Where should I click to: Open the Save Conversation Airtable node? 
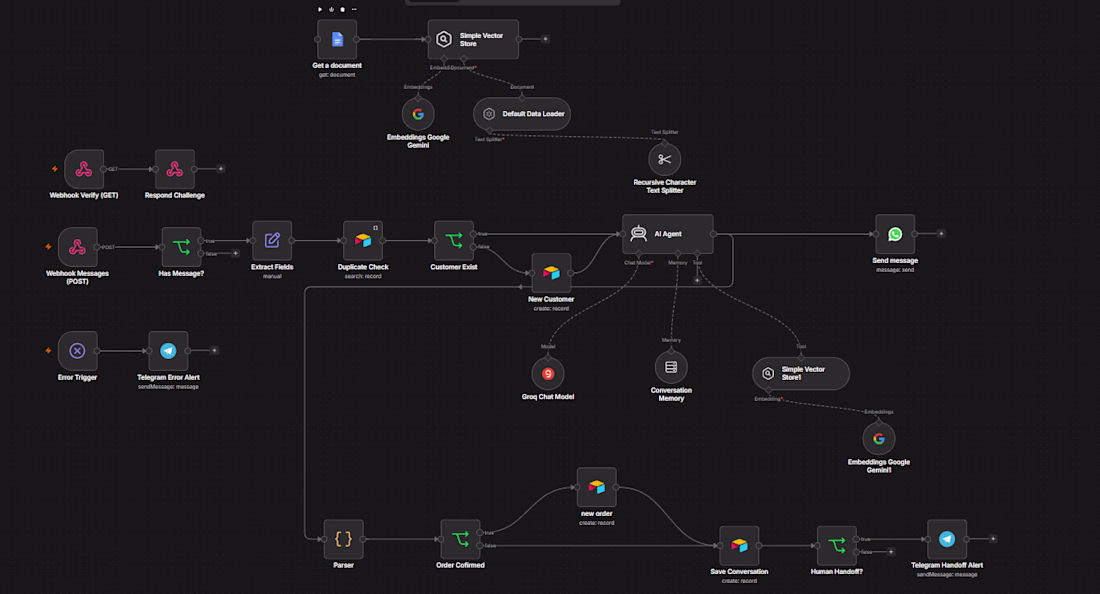[739, 546]
